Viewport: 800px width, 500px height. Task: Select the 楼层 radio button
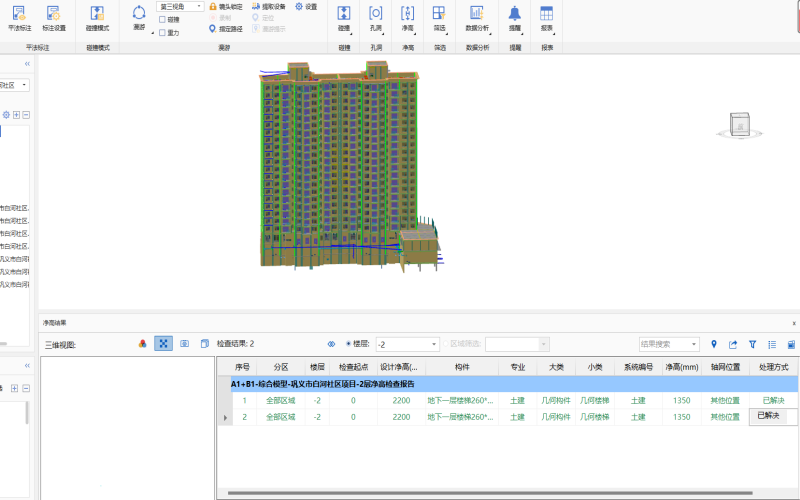[x=349, y=344]
